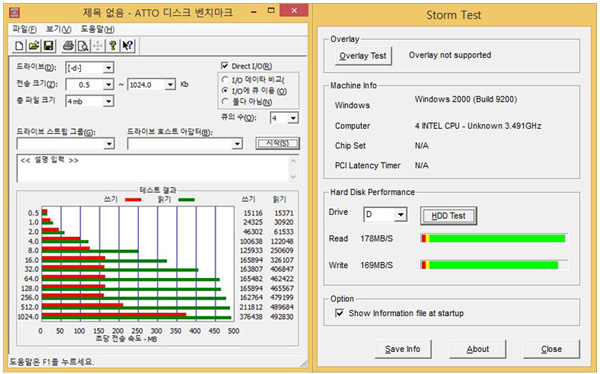Click the Save diskette toolbar icon
Viewport: 600px width, 374px height.
(49, 46)
